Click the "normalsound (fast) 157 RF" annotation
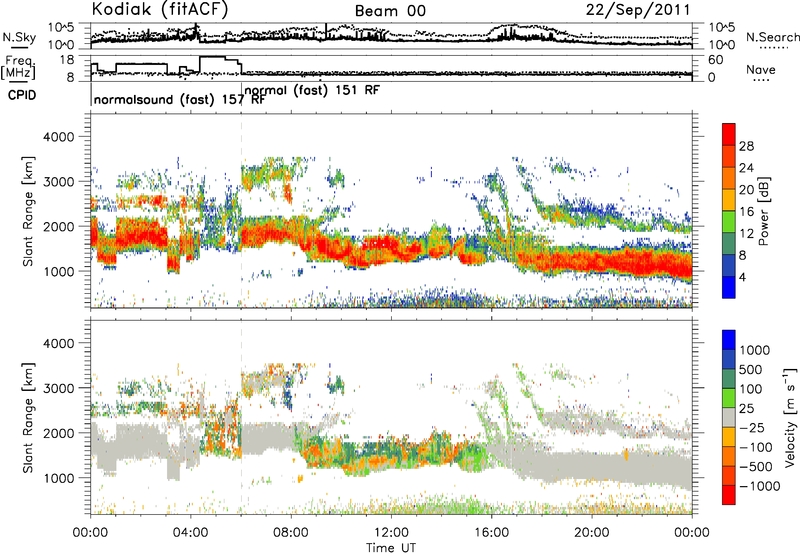800x554 pixels. [180, 99]
